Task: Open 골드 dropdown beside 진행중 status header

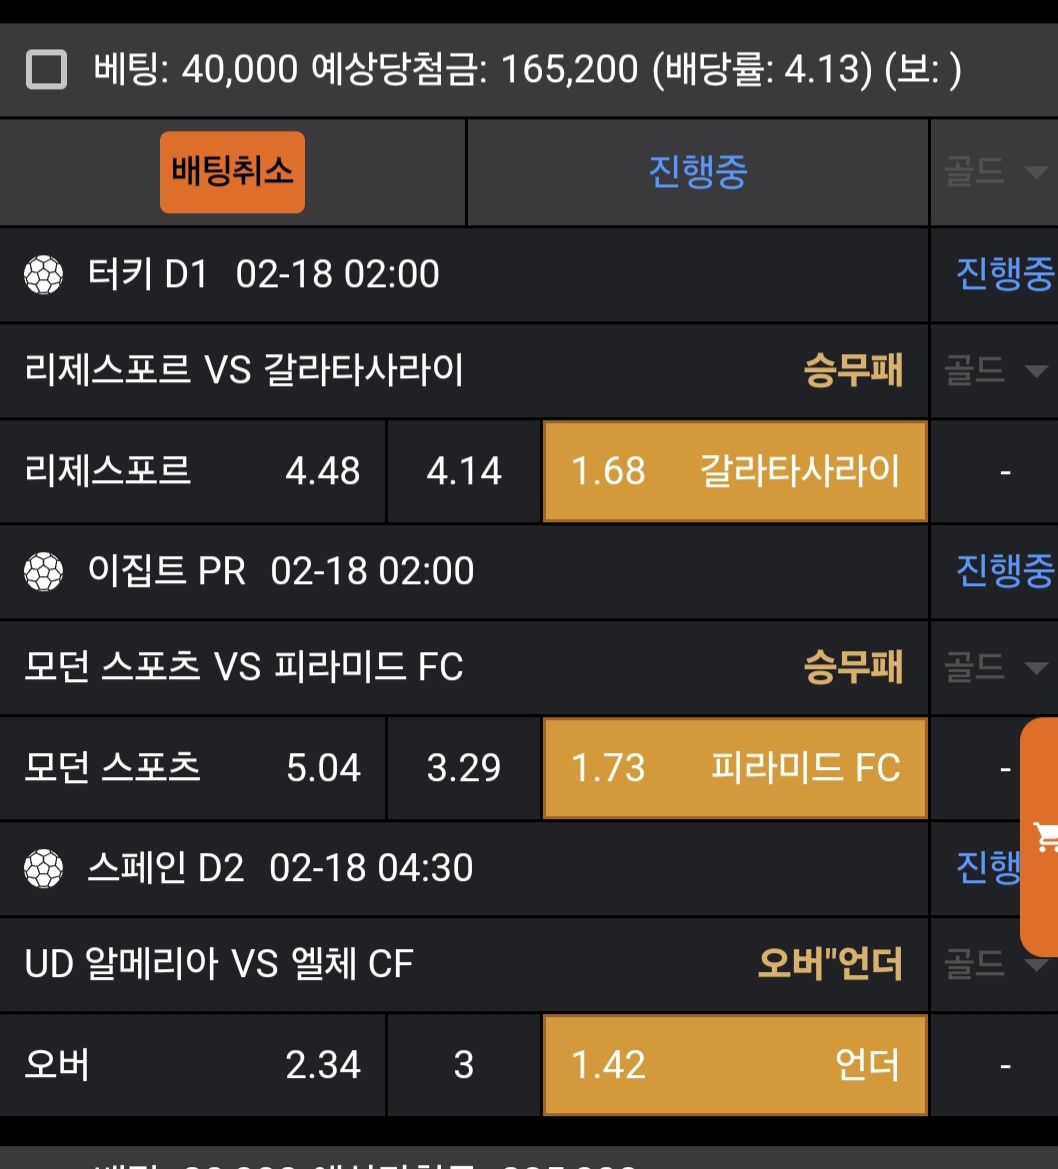Action: coord(994,172)
